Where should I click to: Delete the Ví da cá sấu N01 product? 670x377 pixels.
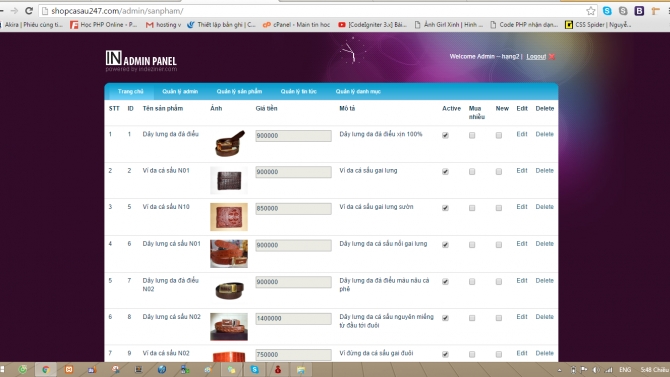click(544, 171)
